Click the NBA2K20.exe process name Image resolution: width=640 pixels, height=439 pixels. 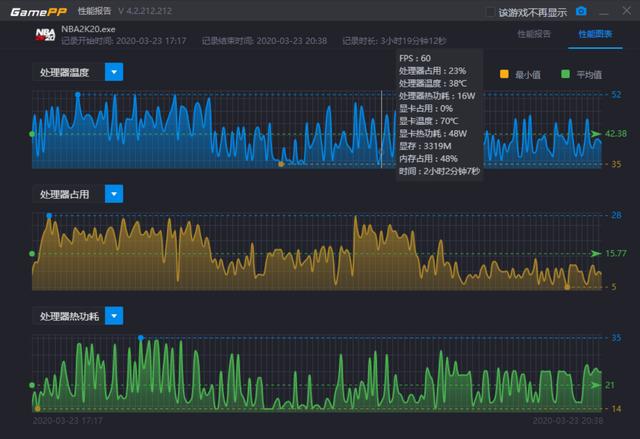[88, 29]
